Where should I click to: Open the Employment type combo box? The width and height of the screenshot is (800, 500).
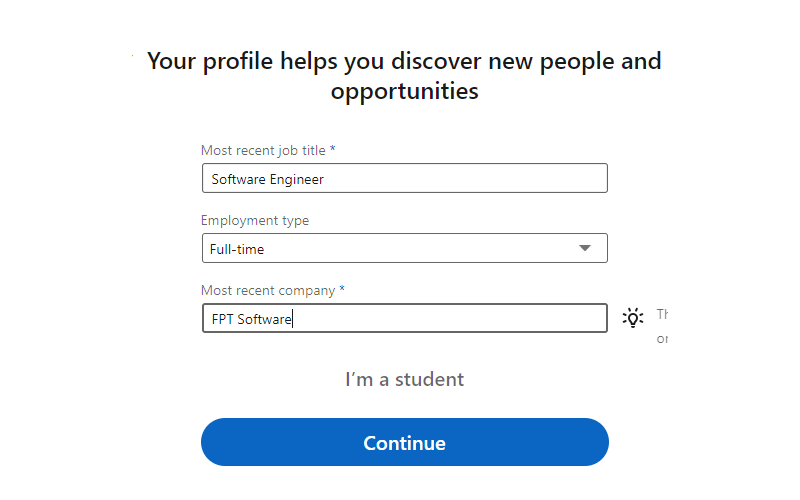coord(404,248)
